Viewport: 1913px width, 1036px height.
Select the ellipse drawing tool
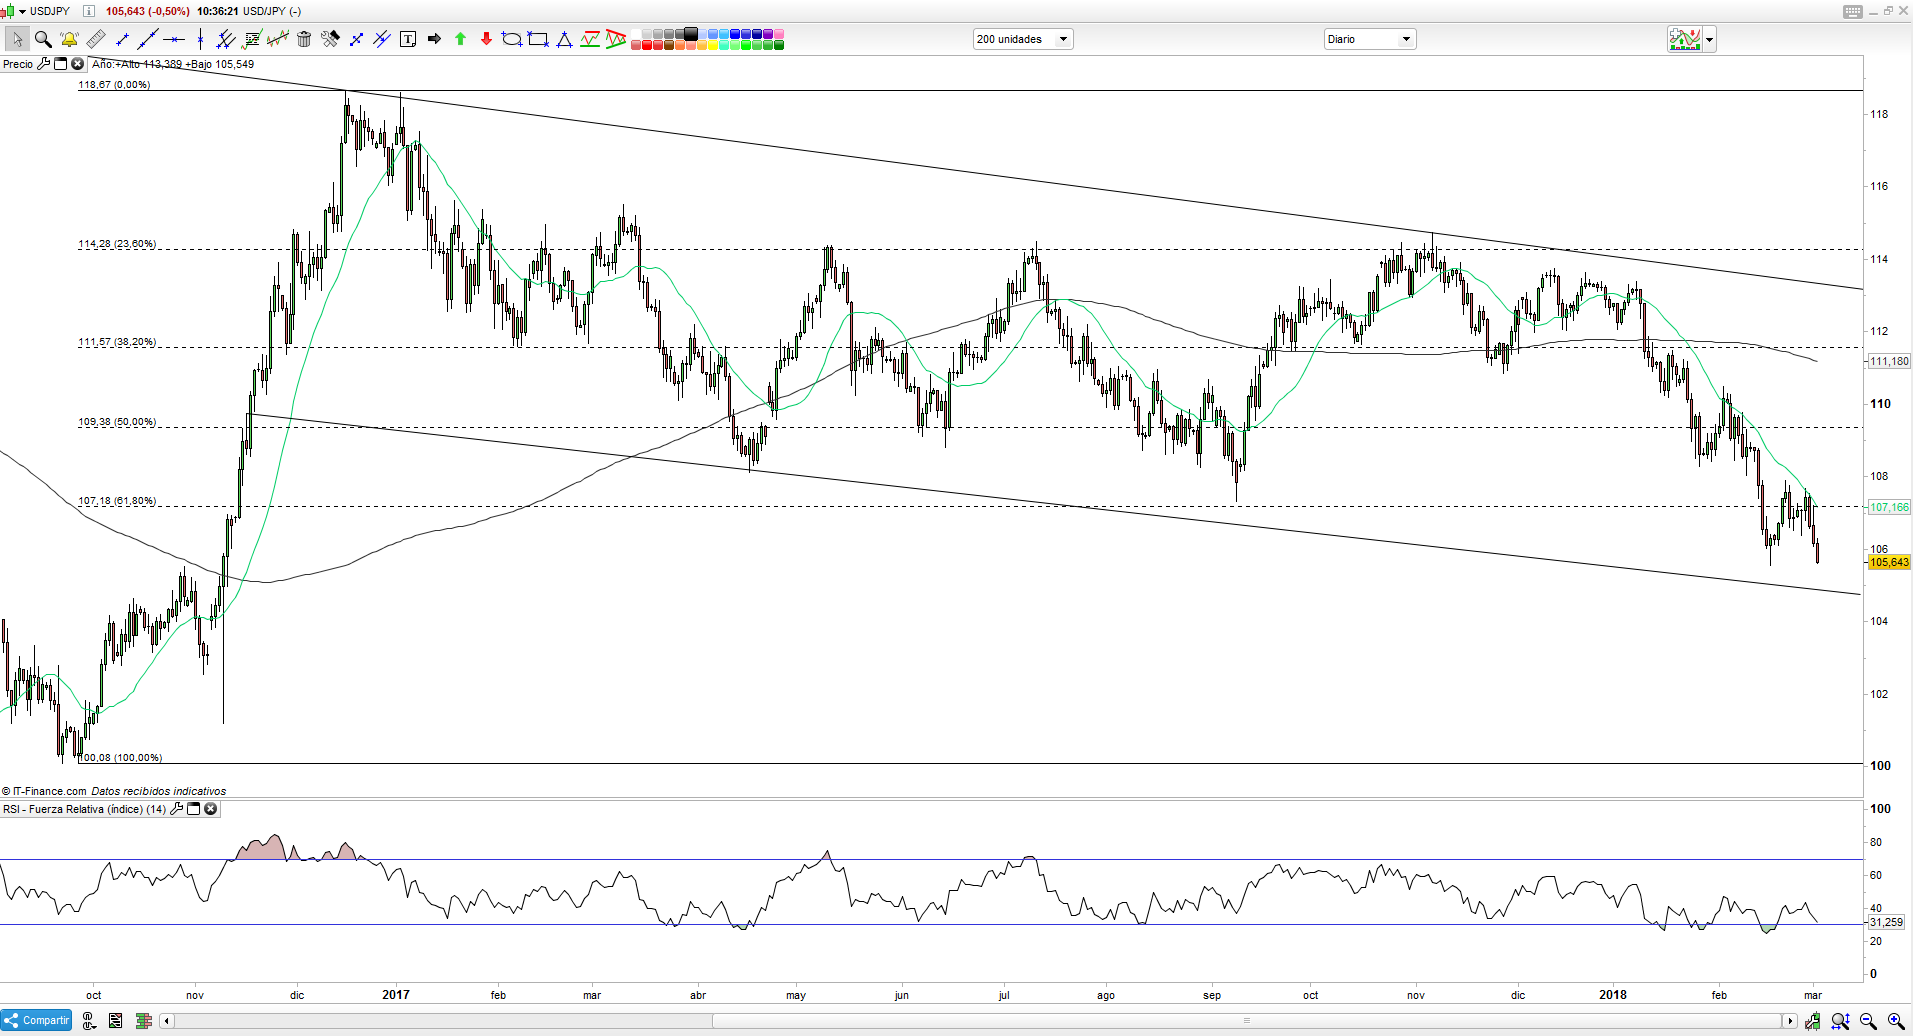click(512, 39)
